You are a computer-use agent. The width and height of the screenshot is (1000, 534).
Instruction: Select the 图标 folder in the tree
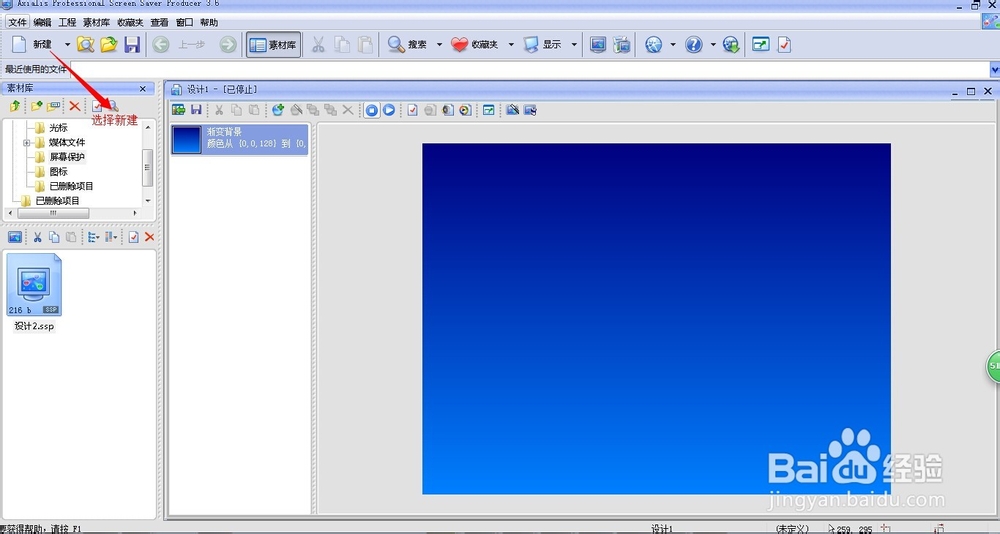click(x=58, y=172)
